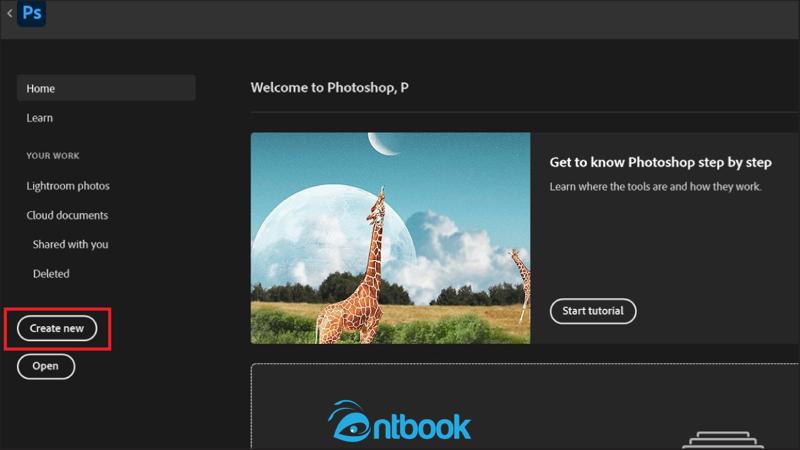View Shared with you files
The image size is (800, 450).
(x=70, y=244)
